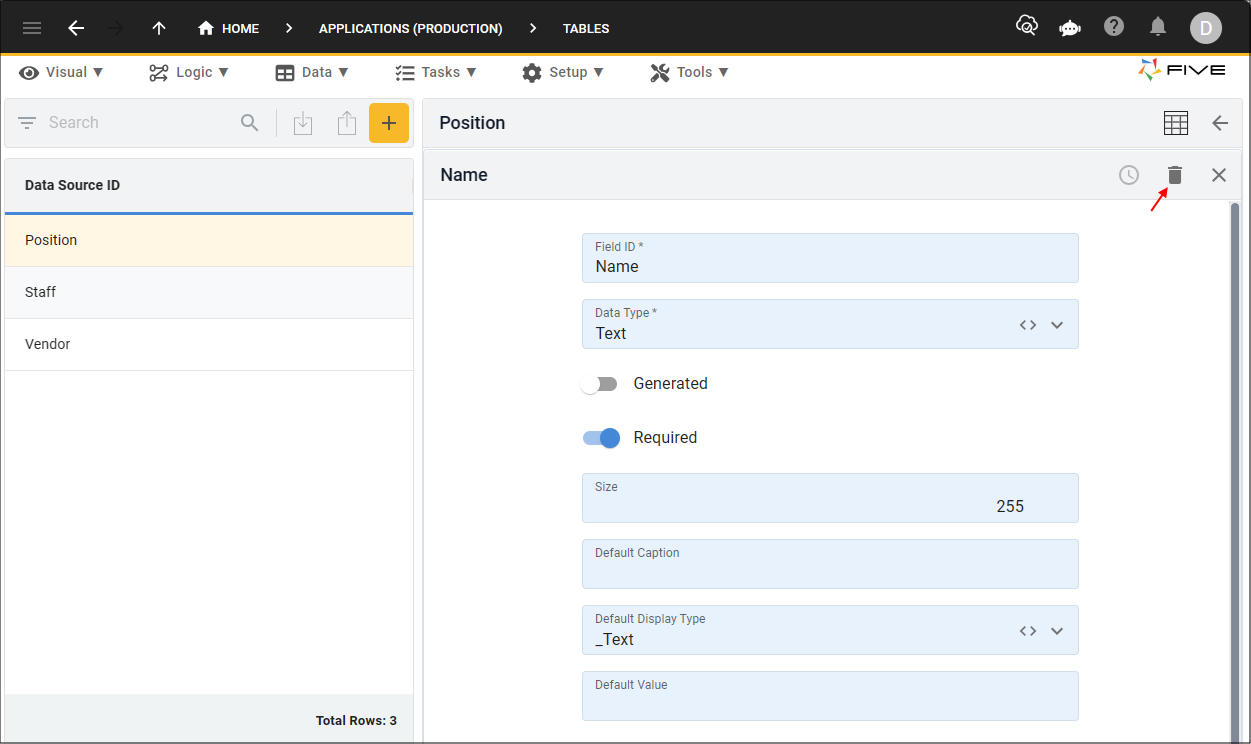Select the Staff table row
The height and width of the screenshot is (744, 1251).
[209, 292]
